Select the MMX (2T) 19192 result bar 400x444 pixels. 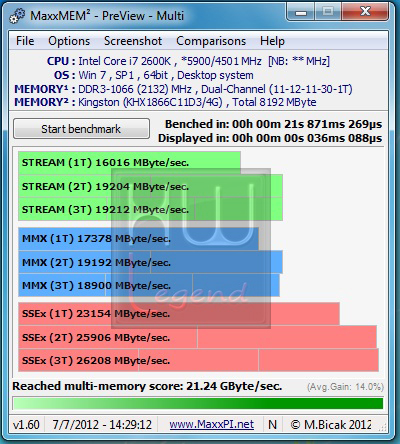[150, 262]
